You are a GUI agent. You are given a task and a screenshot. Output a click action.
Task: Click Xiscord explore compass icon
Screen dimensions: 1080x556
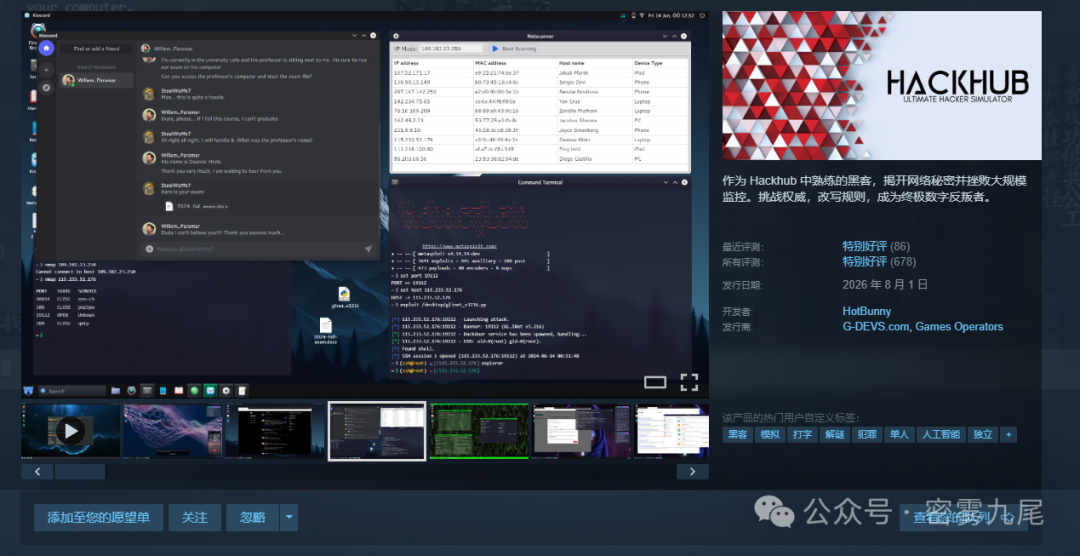click(x=46, y=87)
